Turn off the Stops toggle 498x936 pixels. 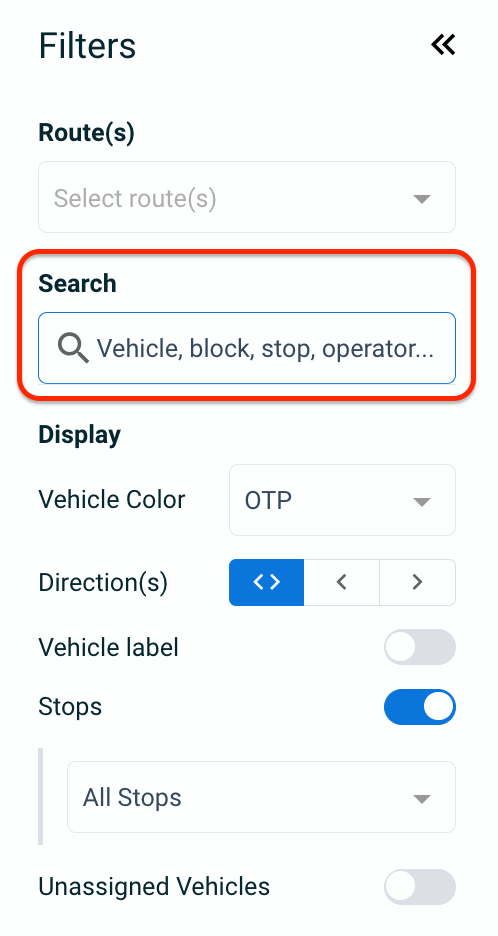pyautogui.click(x=420, y=707)
